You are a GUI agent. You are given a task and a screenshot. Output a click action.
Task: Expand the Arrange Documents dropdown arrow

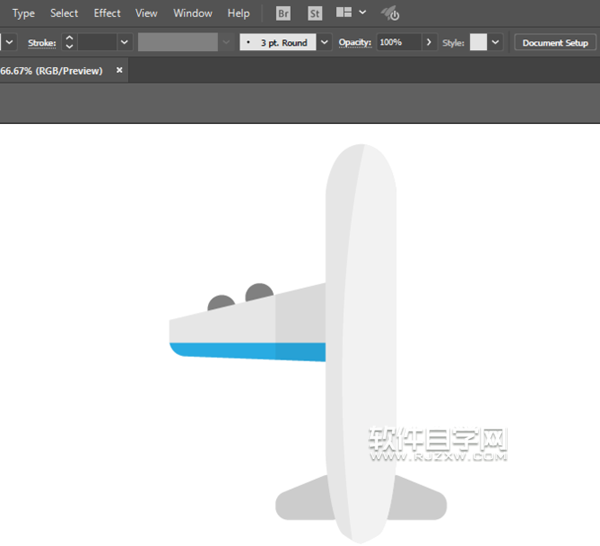tap(362, 13)
